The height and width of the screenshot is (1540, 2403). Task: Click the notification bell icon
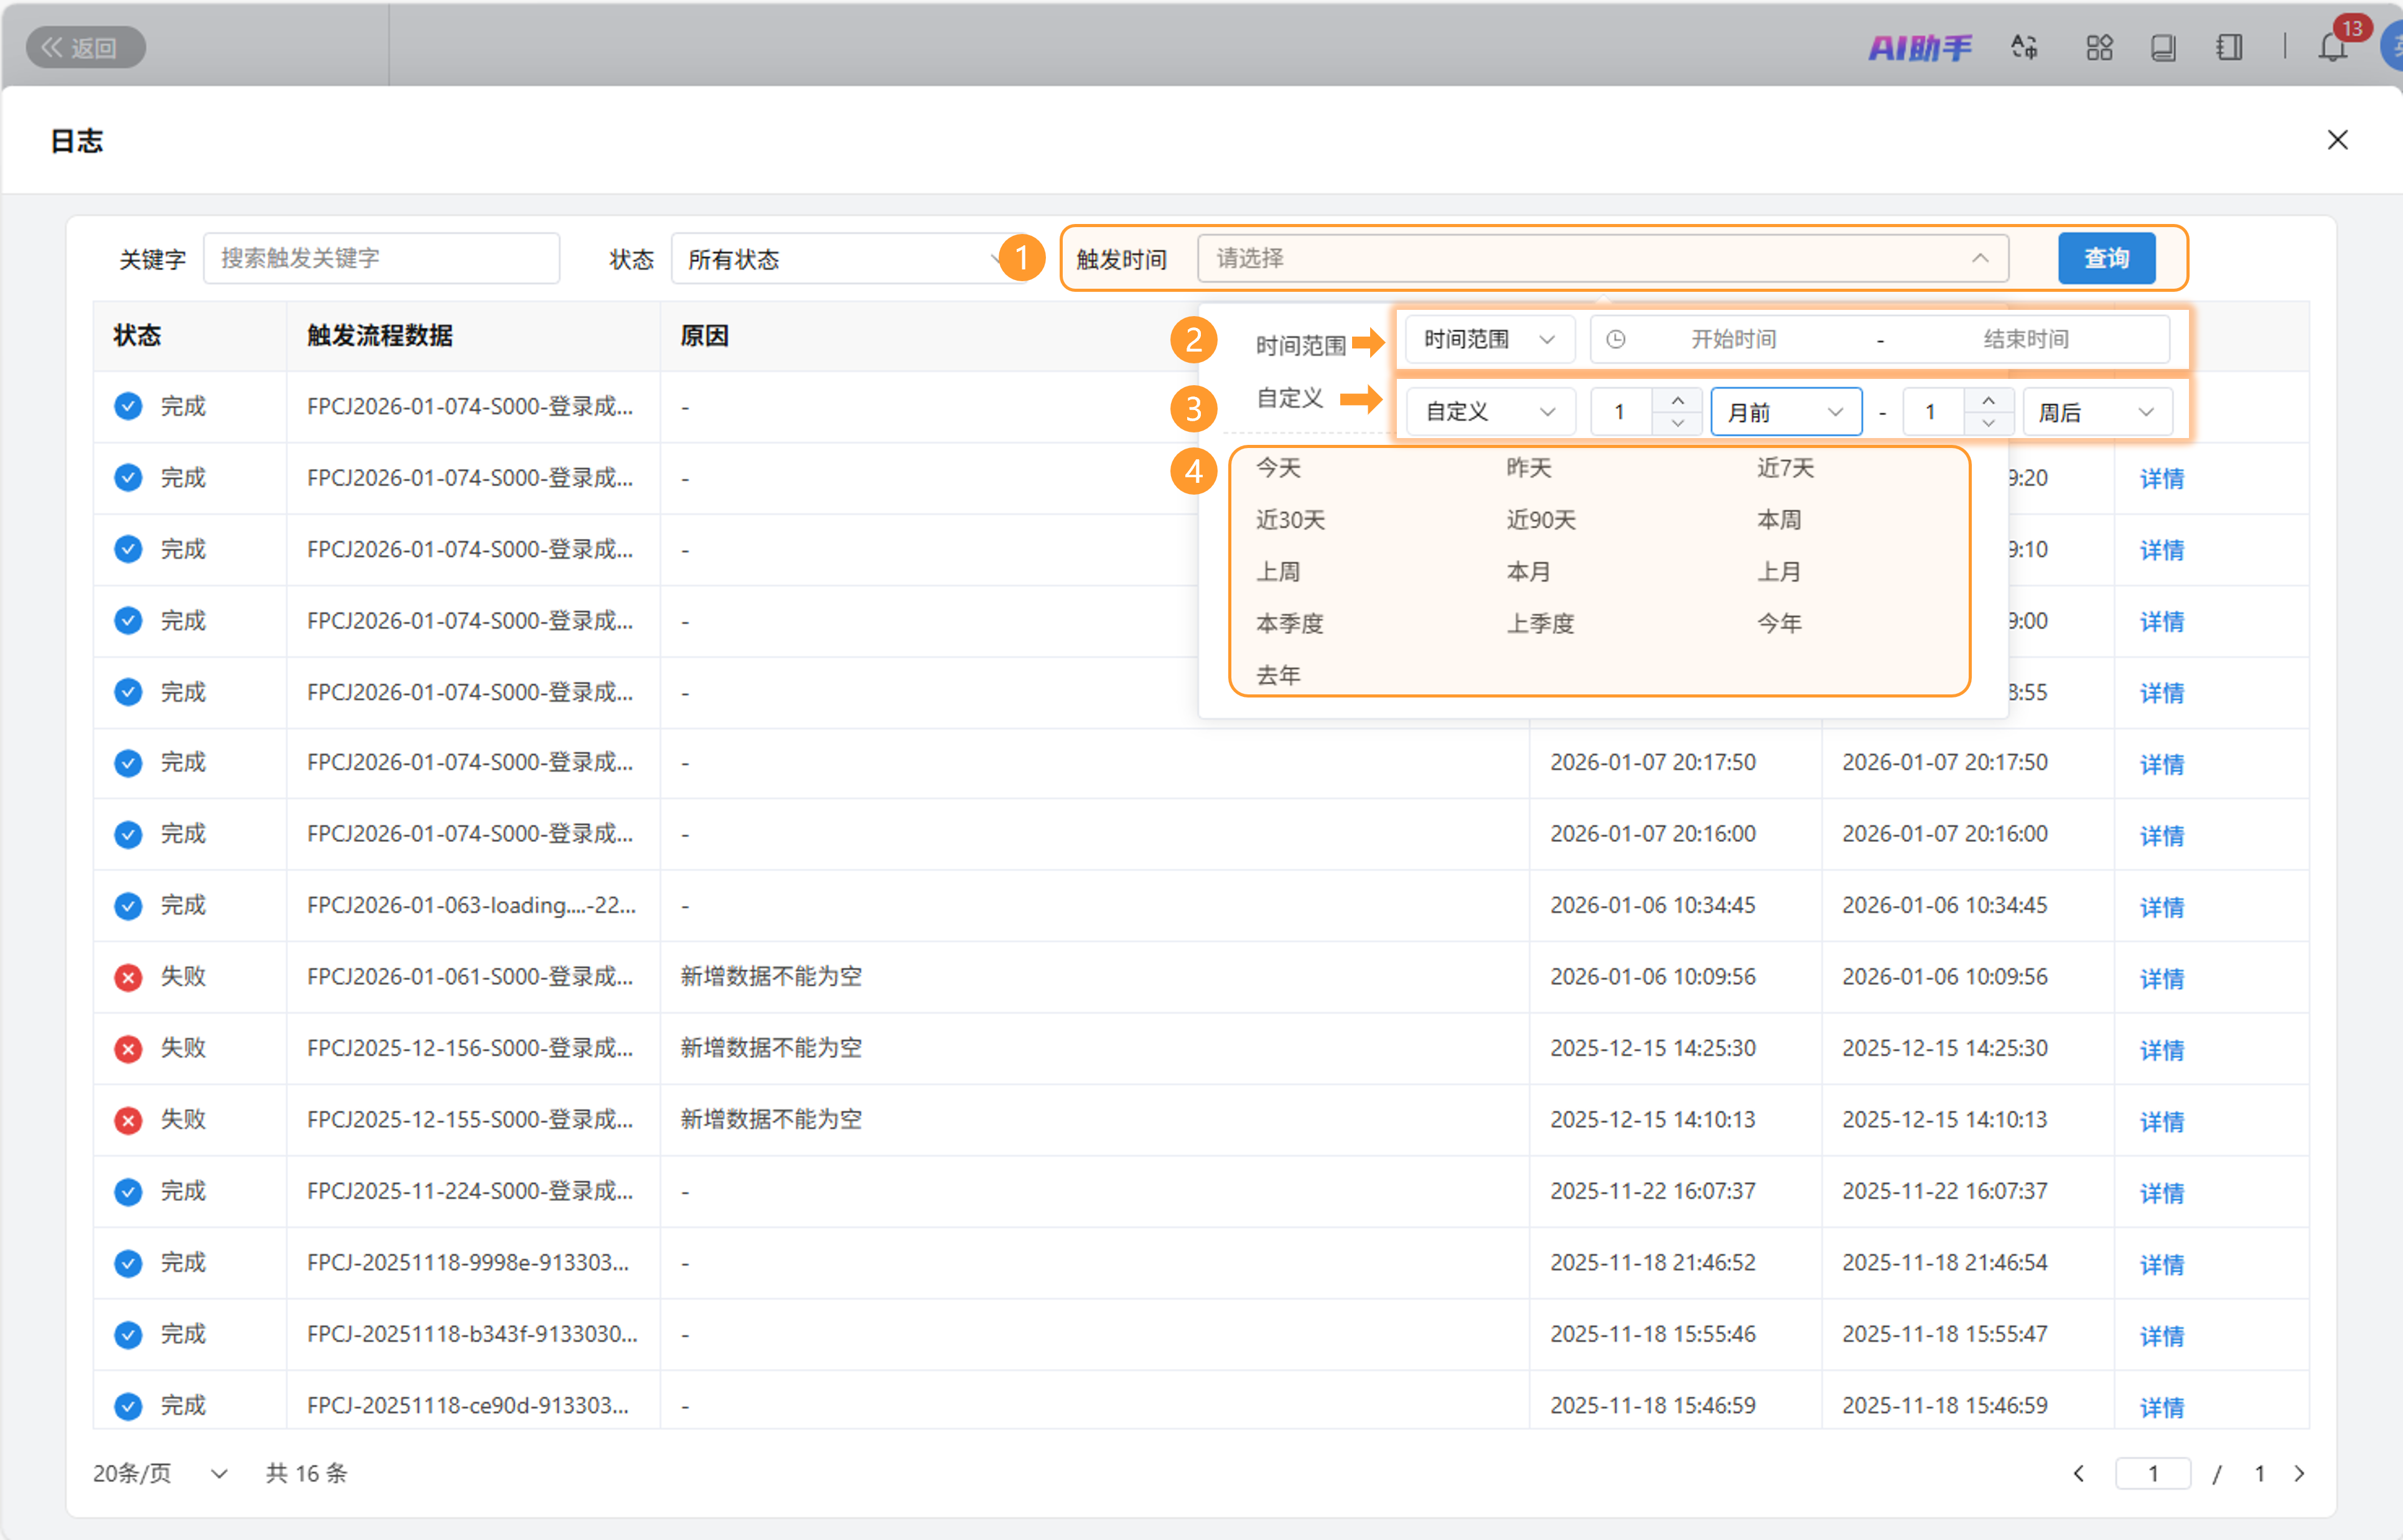[2332, 47]
